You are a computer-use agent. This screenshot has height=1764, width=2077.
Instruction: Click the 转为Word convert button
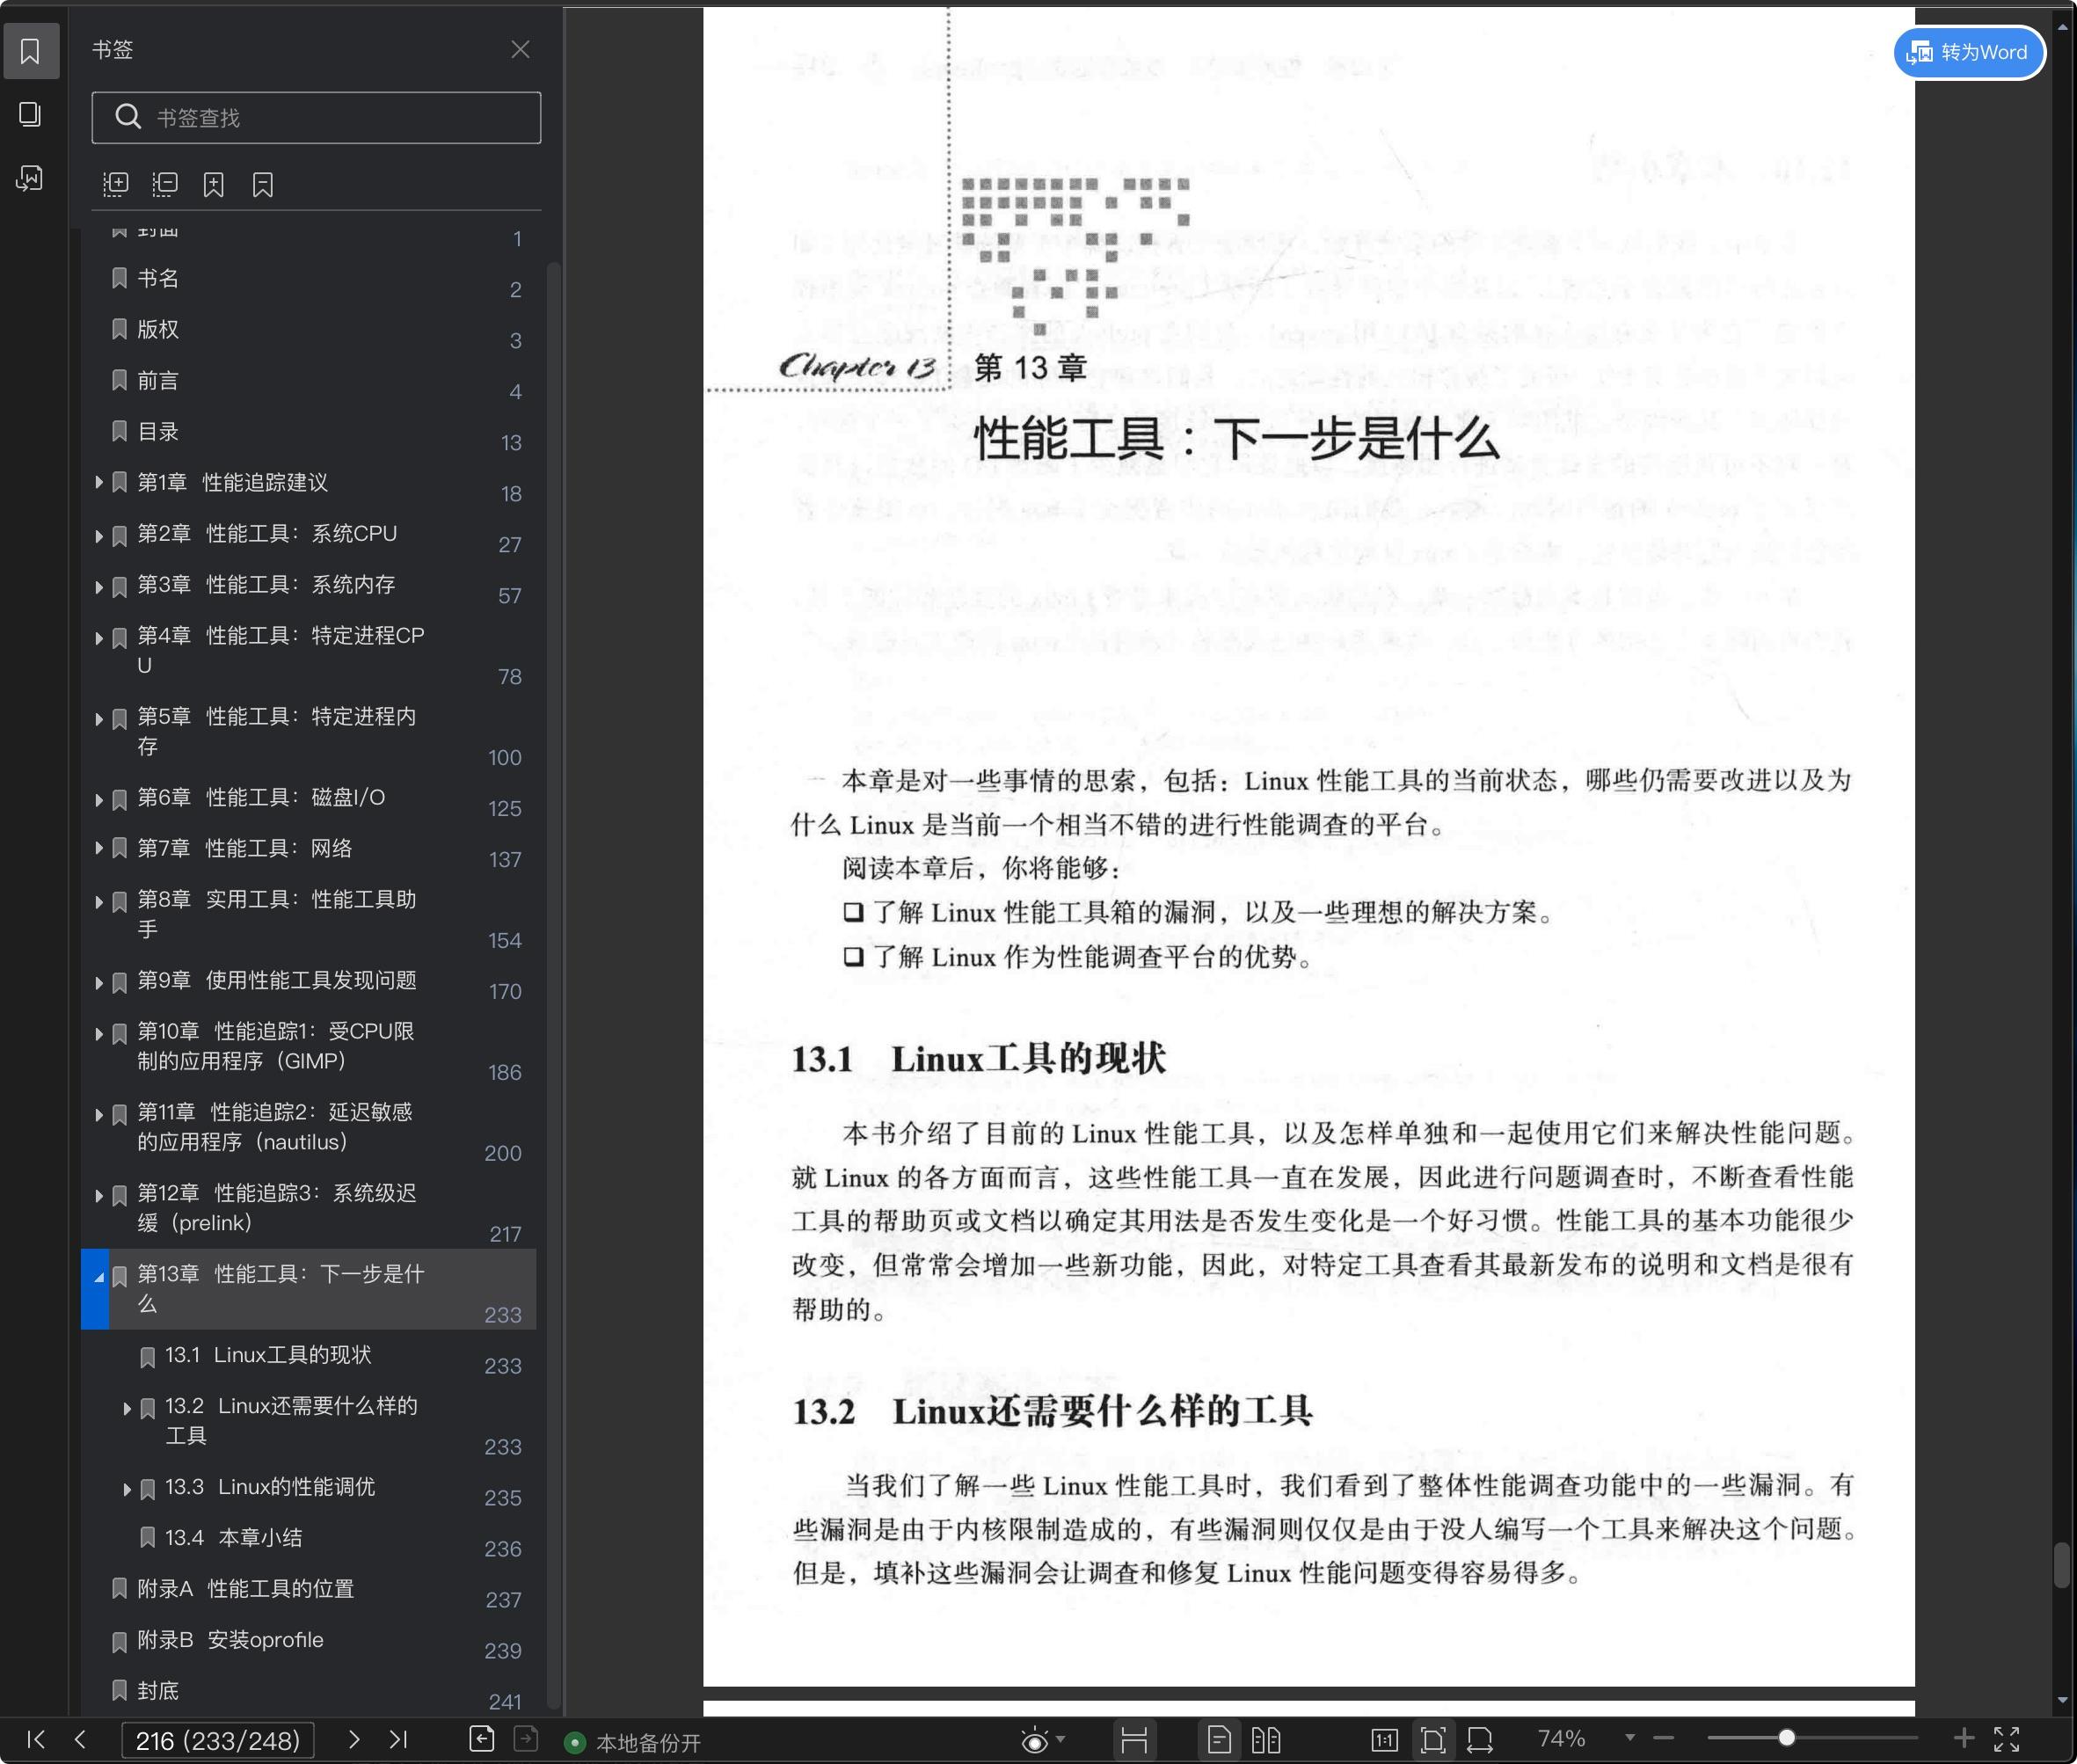click(x=1968, y=52)
